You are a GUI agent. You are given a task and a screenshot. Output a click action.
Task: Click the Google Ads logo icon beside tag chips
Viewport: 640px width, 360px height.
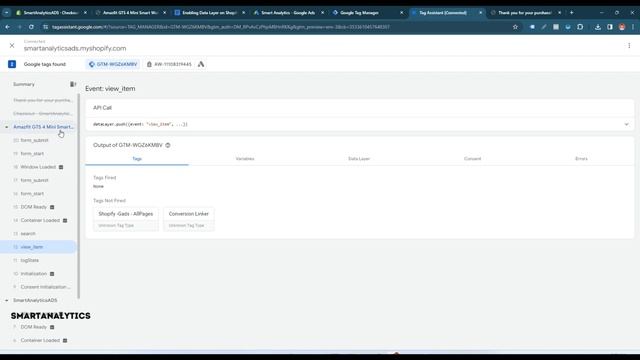click(x=201, y=64)
